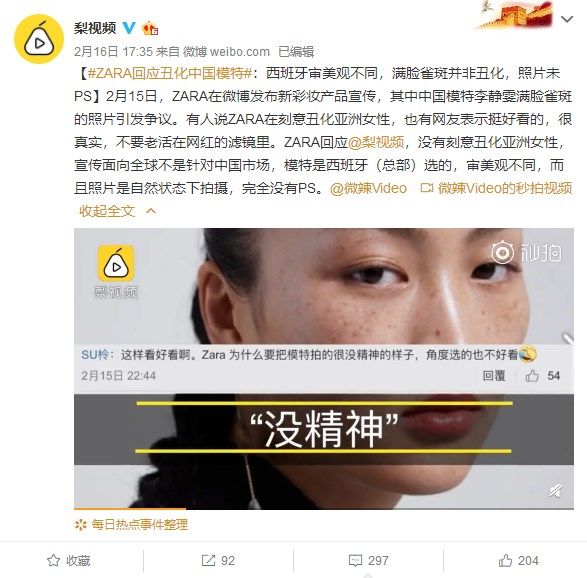The image size is (587, 578).
Task: Open the @梨视频 mention link
Action: click(x=376, y=142)
